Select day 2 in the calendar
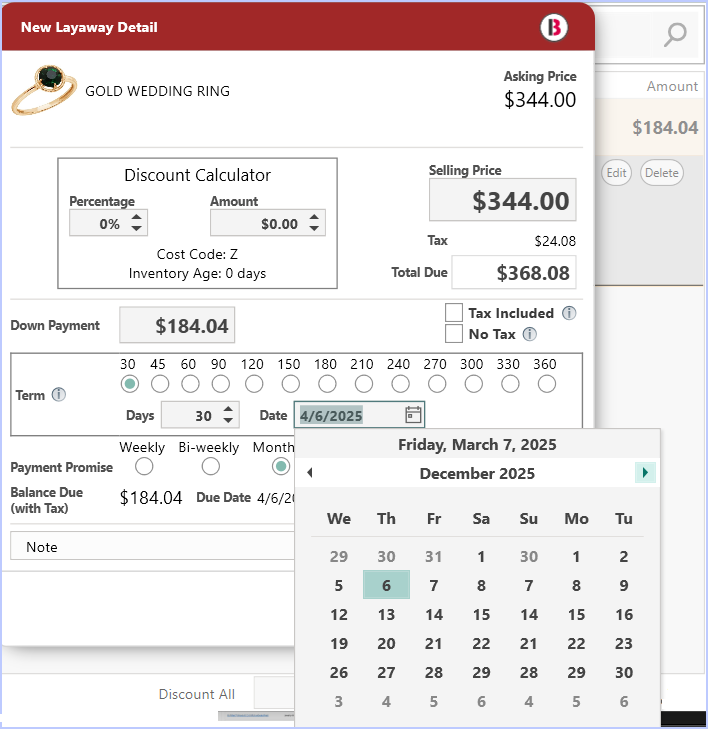708x729 pixels. (624, 556)
